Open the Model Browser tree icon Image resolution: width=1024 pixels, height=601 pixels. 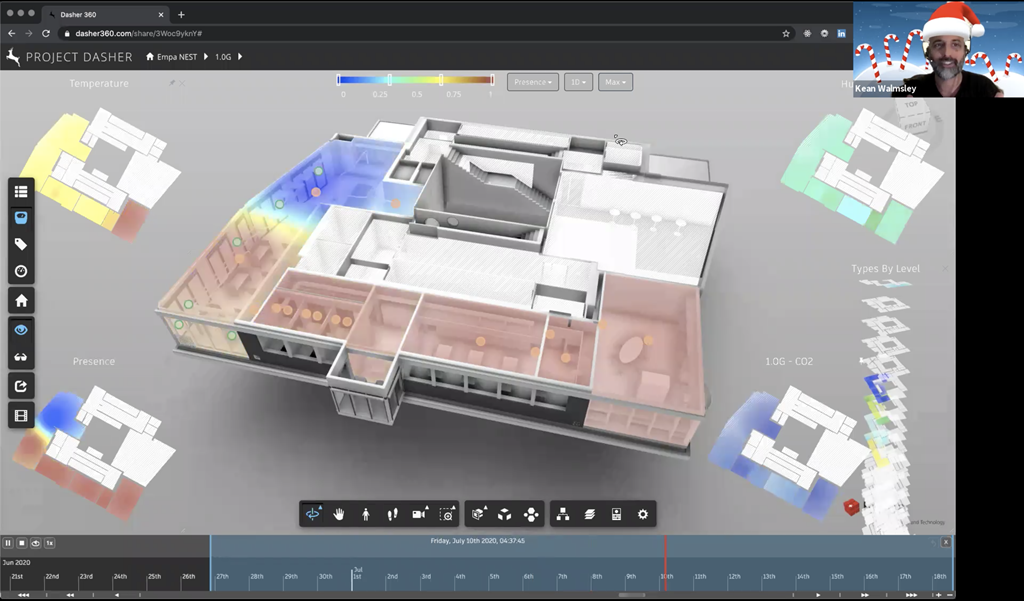[563, 514]
